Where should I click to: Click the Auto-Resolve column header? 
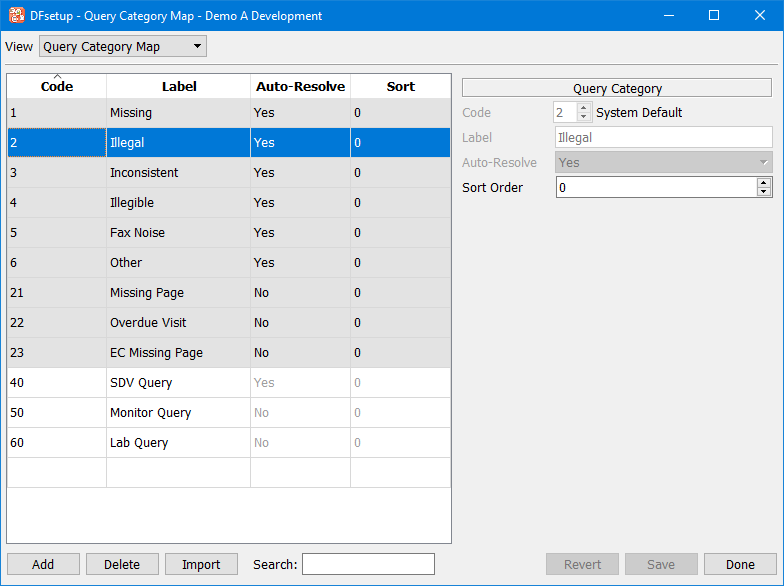click(300, 87)
